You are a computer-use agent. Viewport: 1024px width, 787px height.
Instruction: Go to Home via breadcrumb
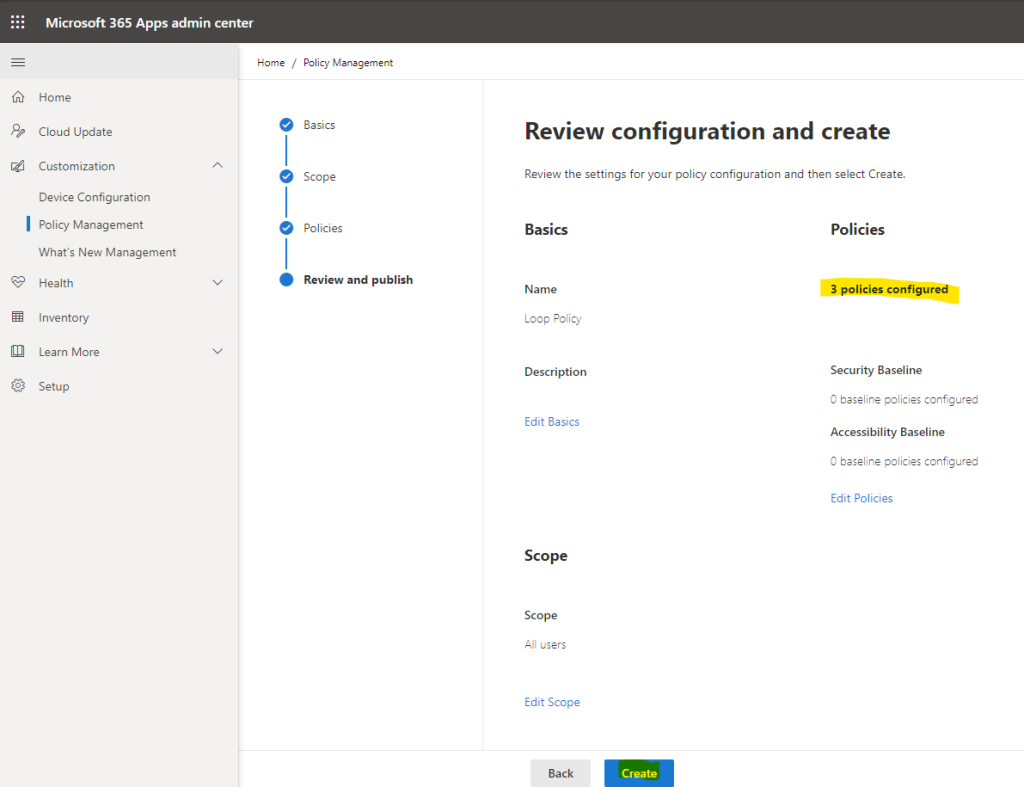[271, 63]
